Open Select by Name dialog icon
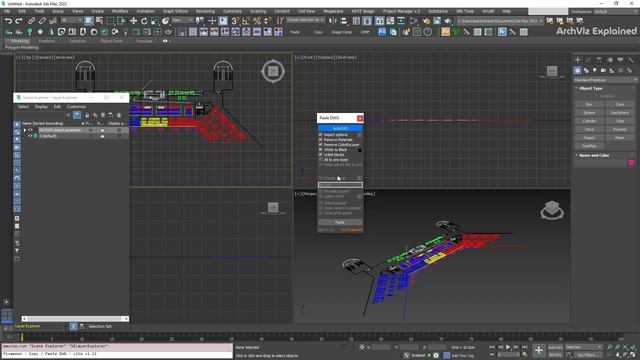Image resolution: width=640 pixels, height=360 pixels. [x=99, y=21]
